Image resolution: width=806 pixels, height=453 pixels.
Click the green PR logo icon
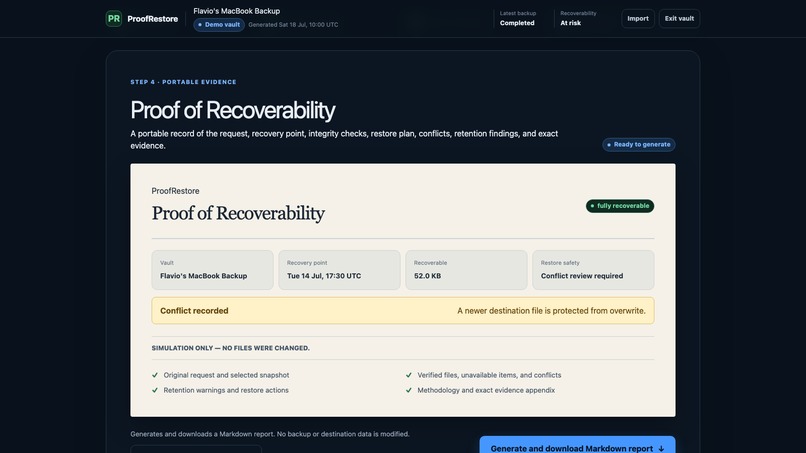point(114,19)
